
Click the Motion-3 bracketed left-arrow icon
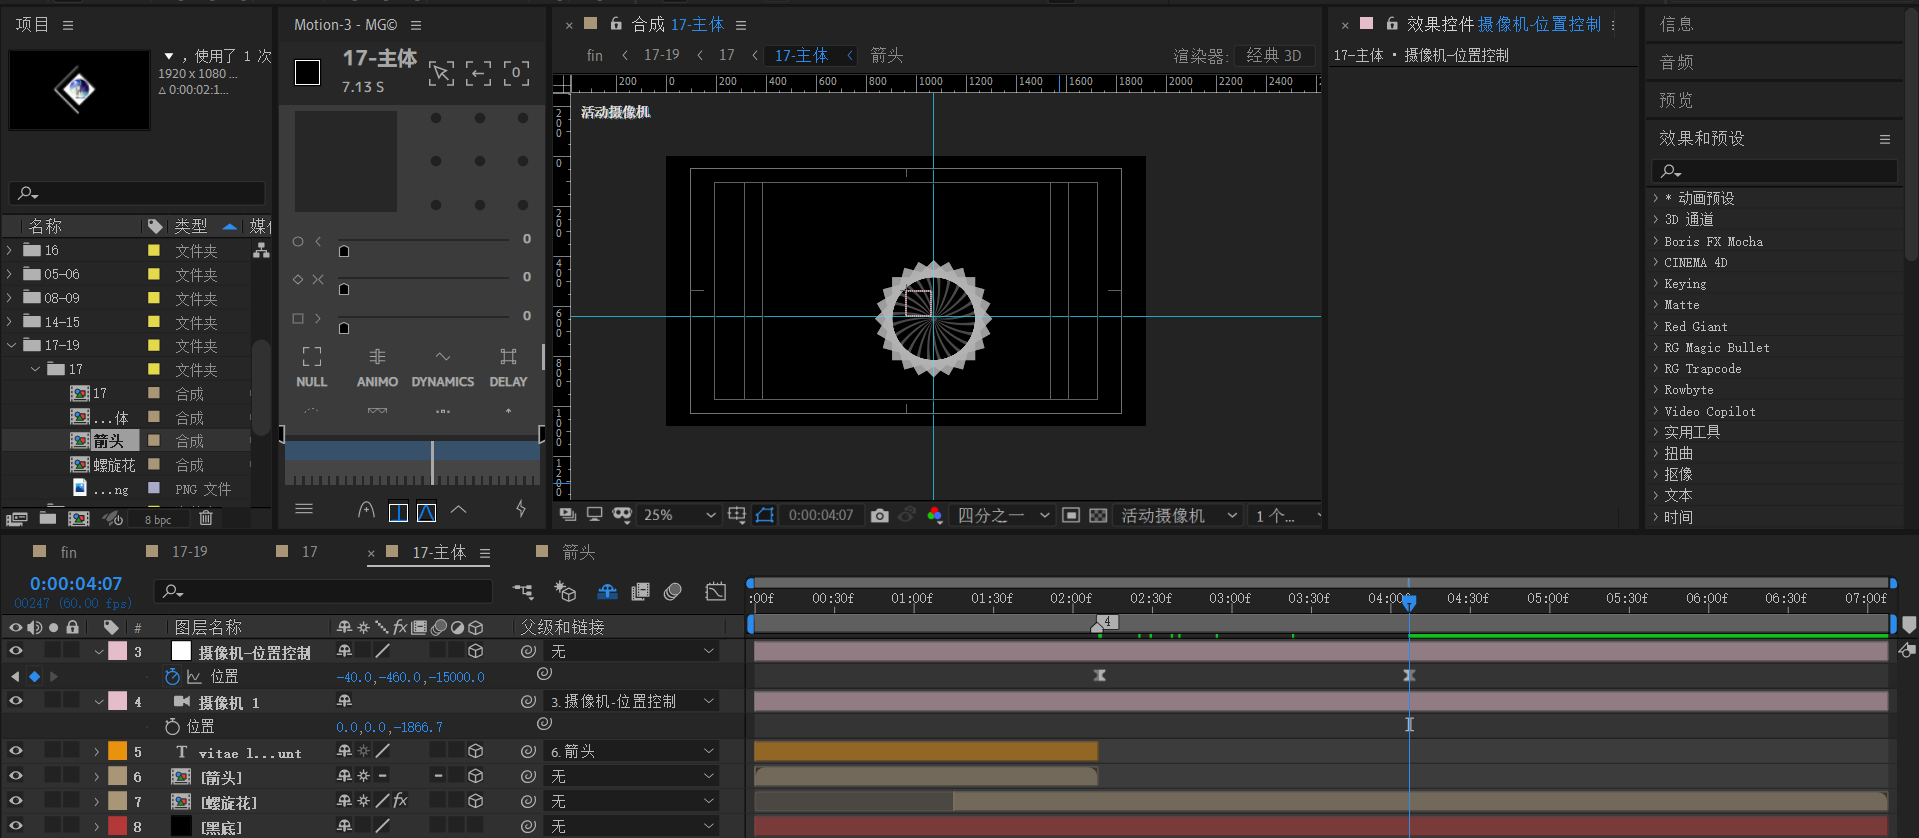(478, 73)
